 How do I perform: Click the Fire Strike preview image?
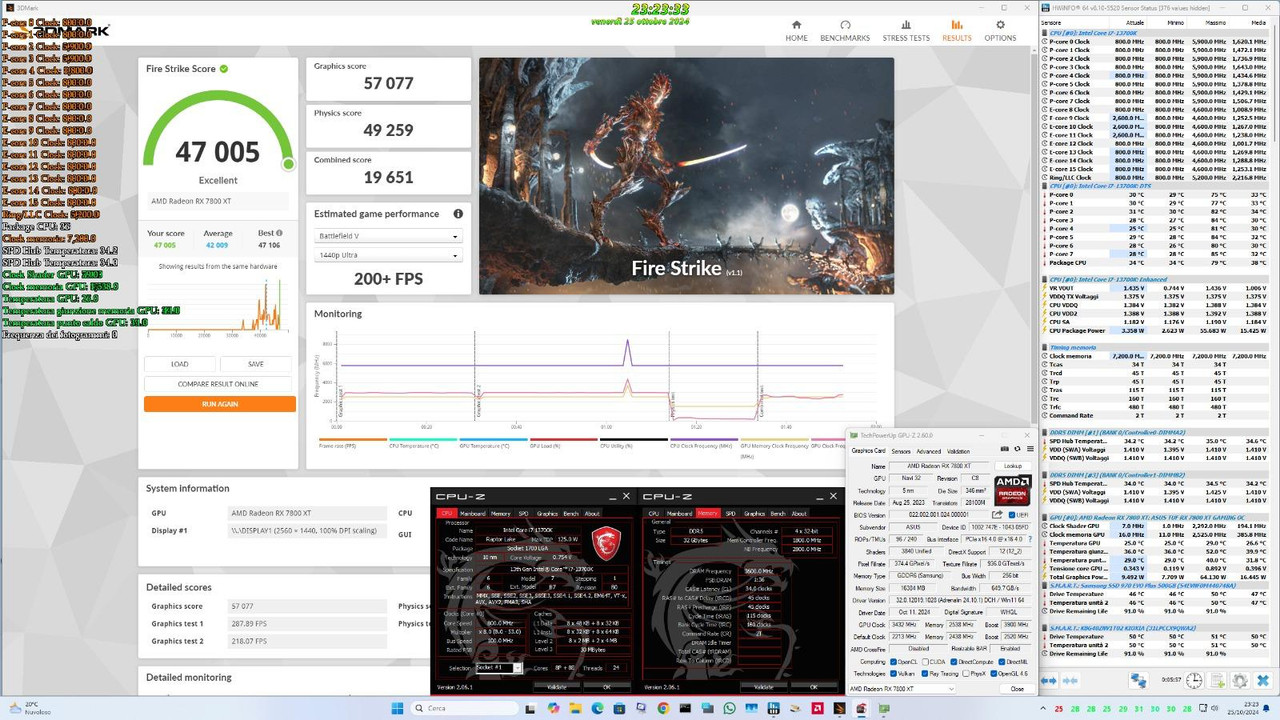[x=686, y=176]
